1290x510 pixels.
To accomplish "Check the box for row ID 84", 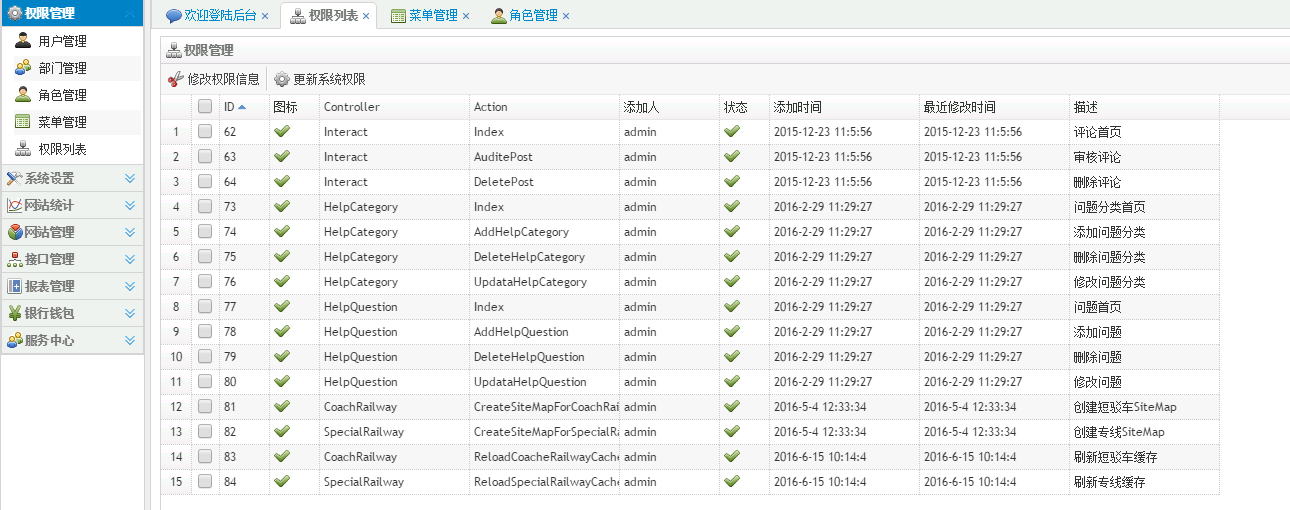I will [205, 481].
